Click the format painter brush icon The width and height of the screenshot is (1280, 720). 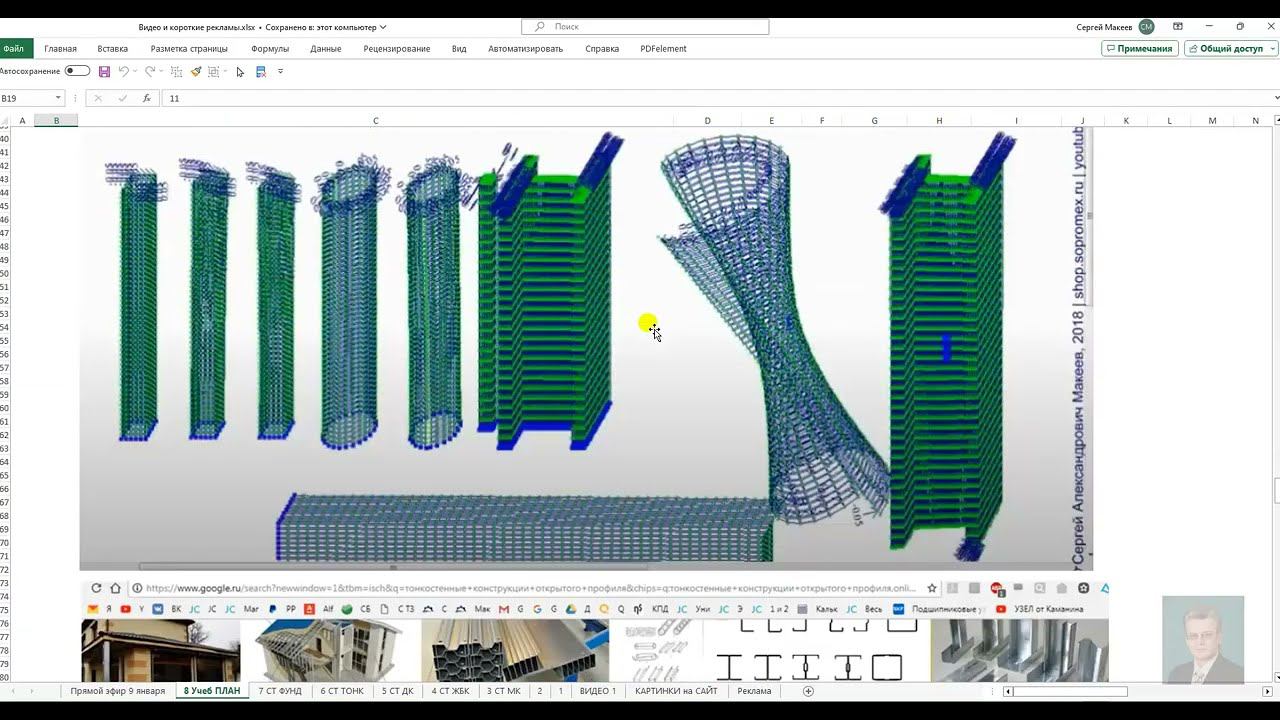[x=196, y=72]
